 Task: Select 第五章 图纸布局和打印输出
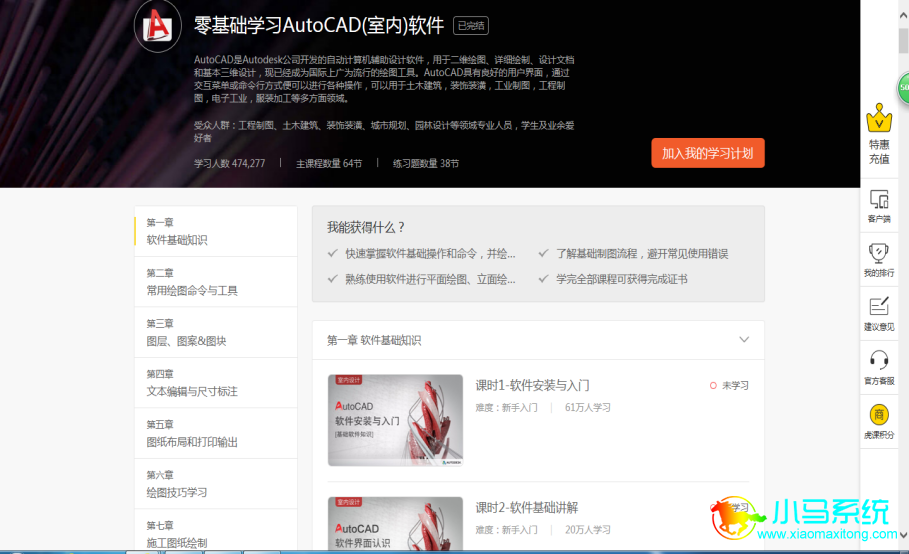pos(216,433)
